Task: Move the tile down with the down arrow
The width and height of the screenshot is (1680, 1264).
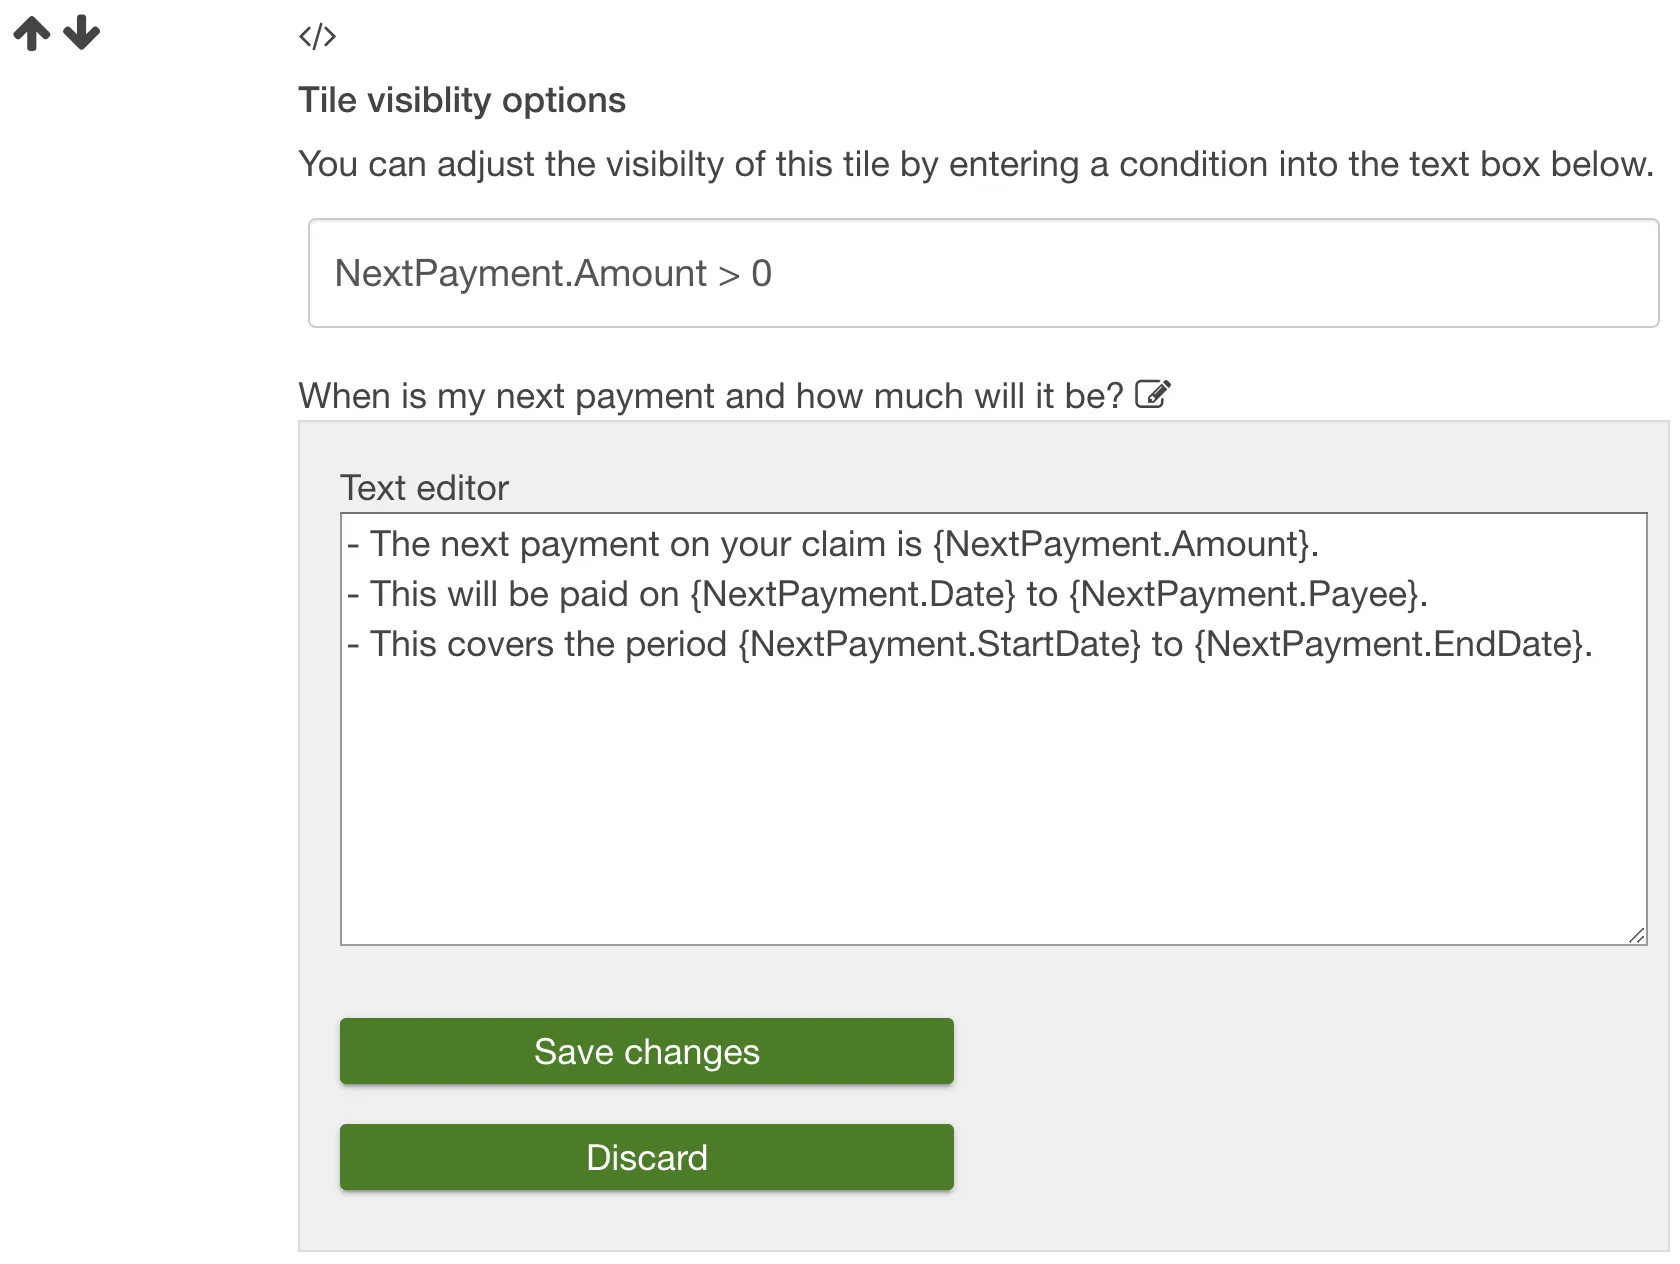Action: [x=82, y=34]
